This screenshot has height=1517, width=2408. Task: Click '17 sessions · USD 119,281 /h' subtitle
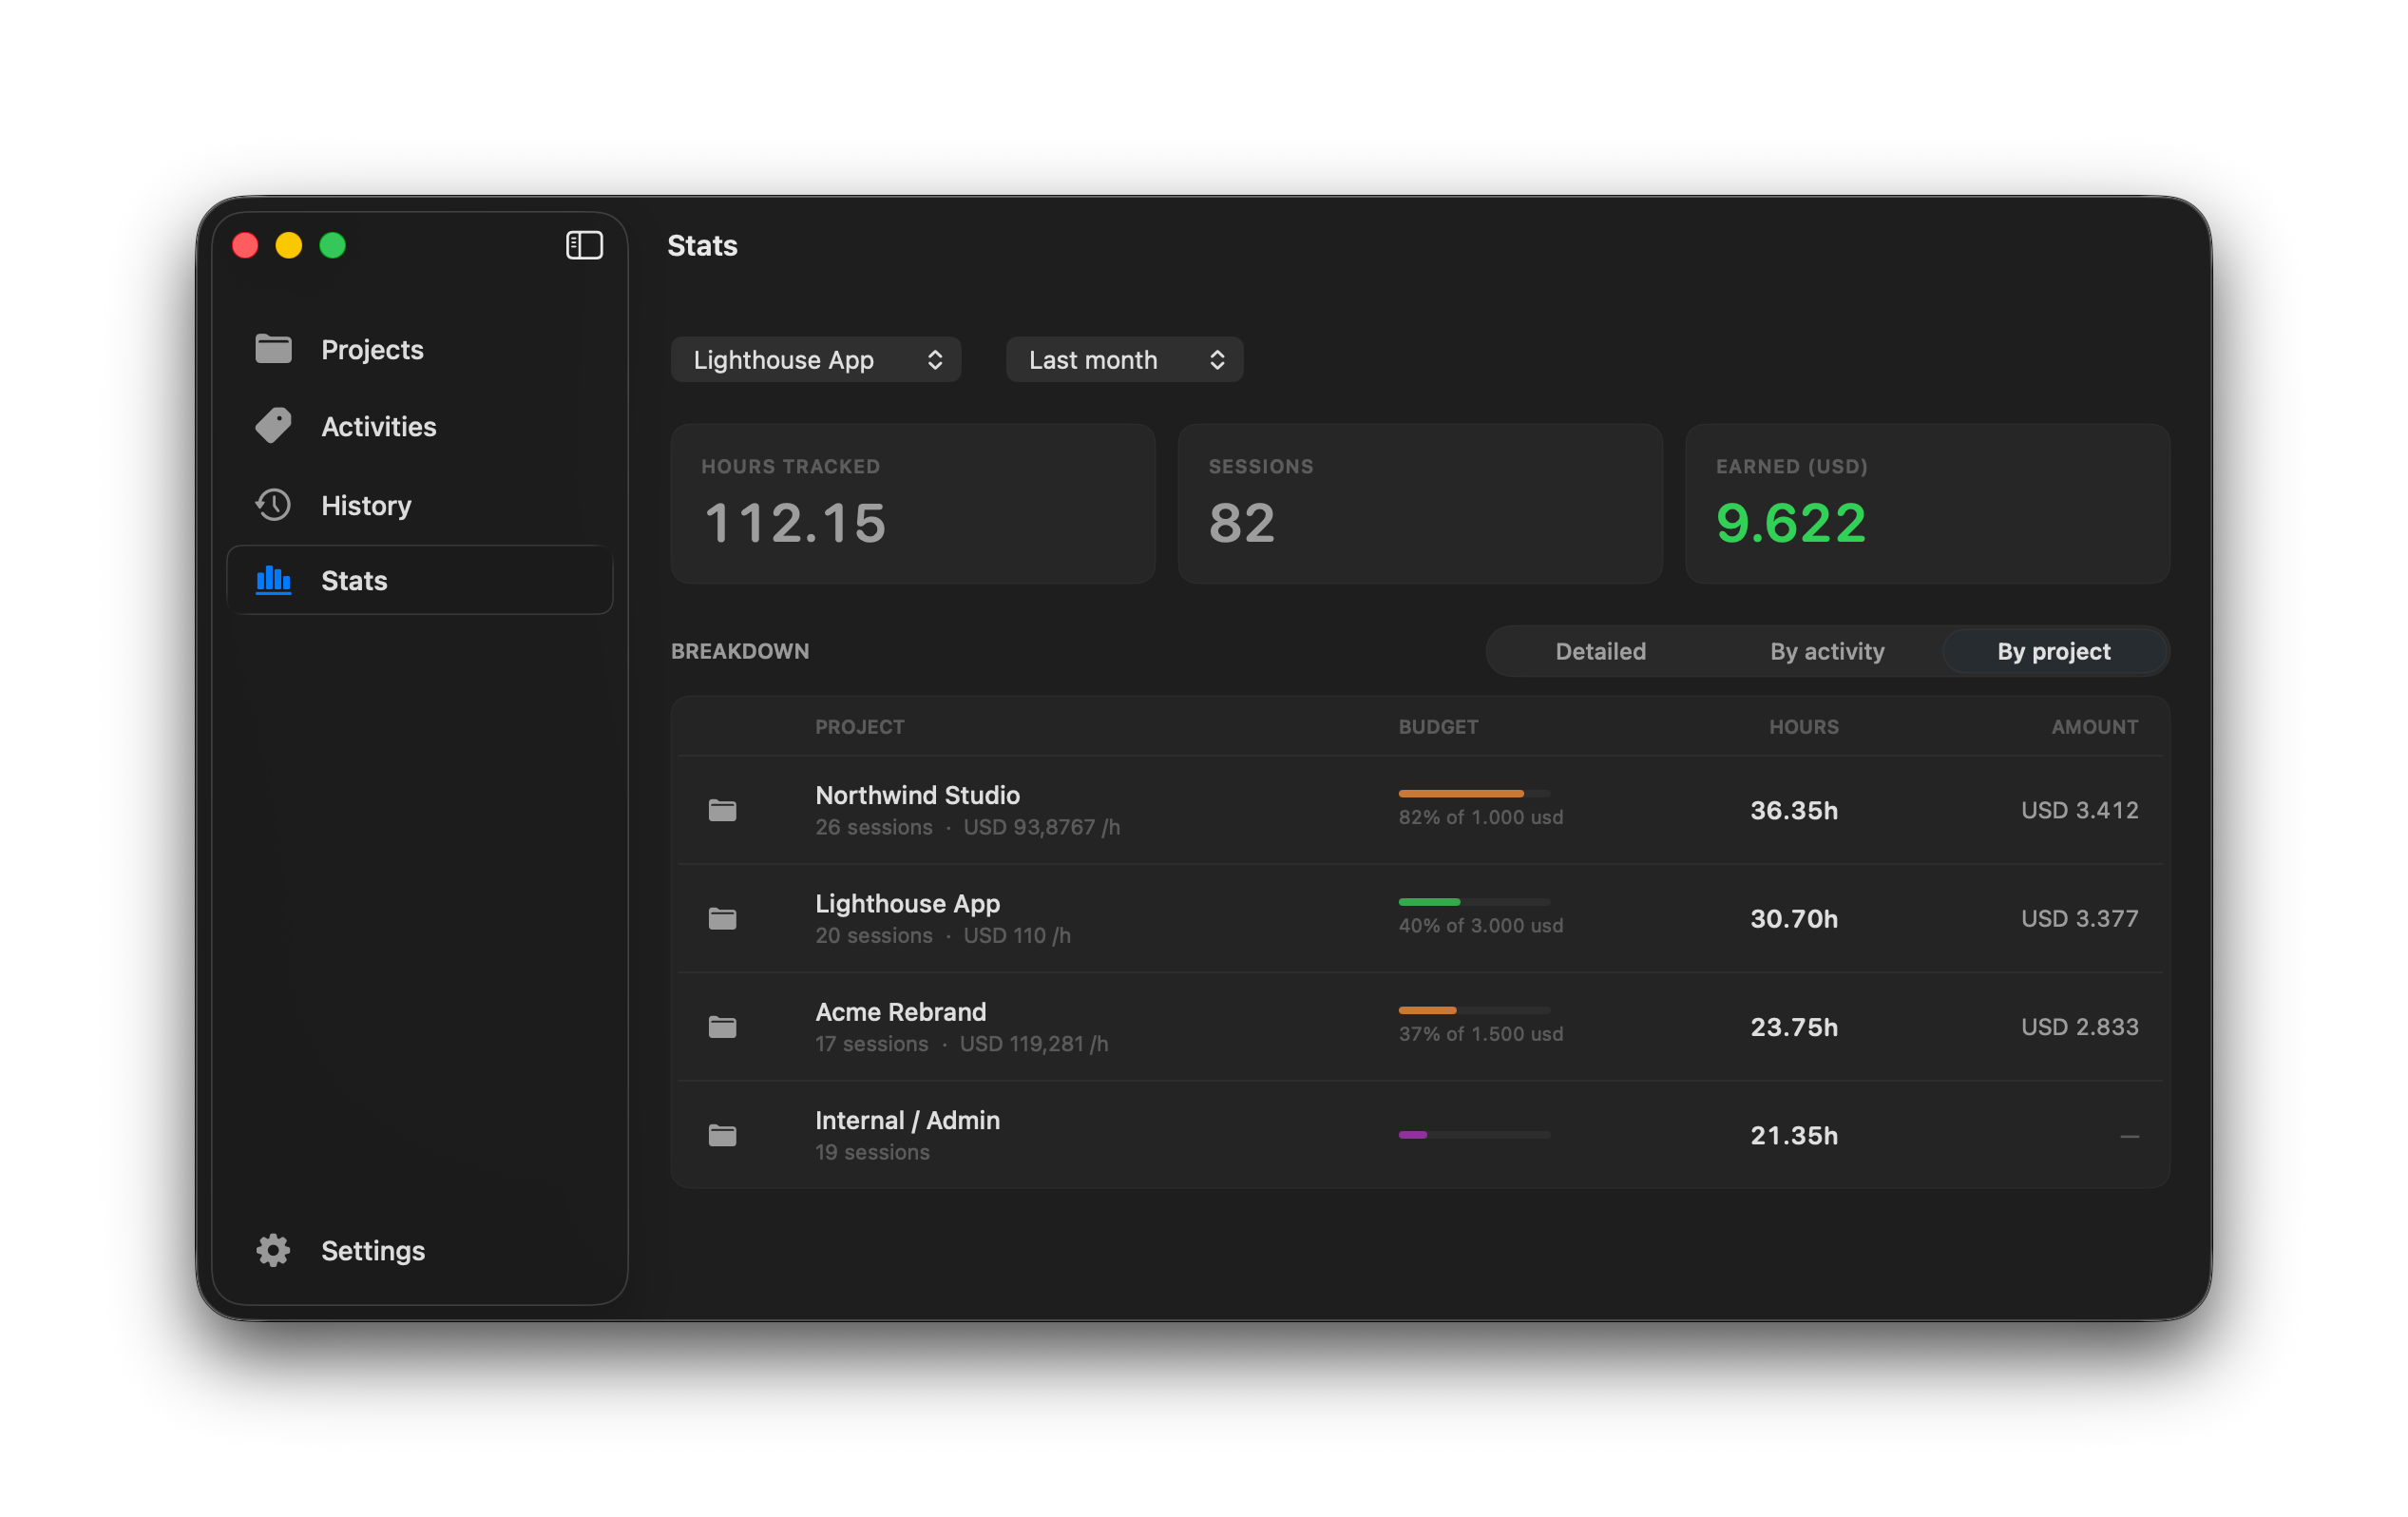pos(961,1044)
